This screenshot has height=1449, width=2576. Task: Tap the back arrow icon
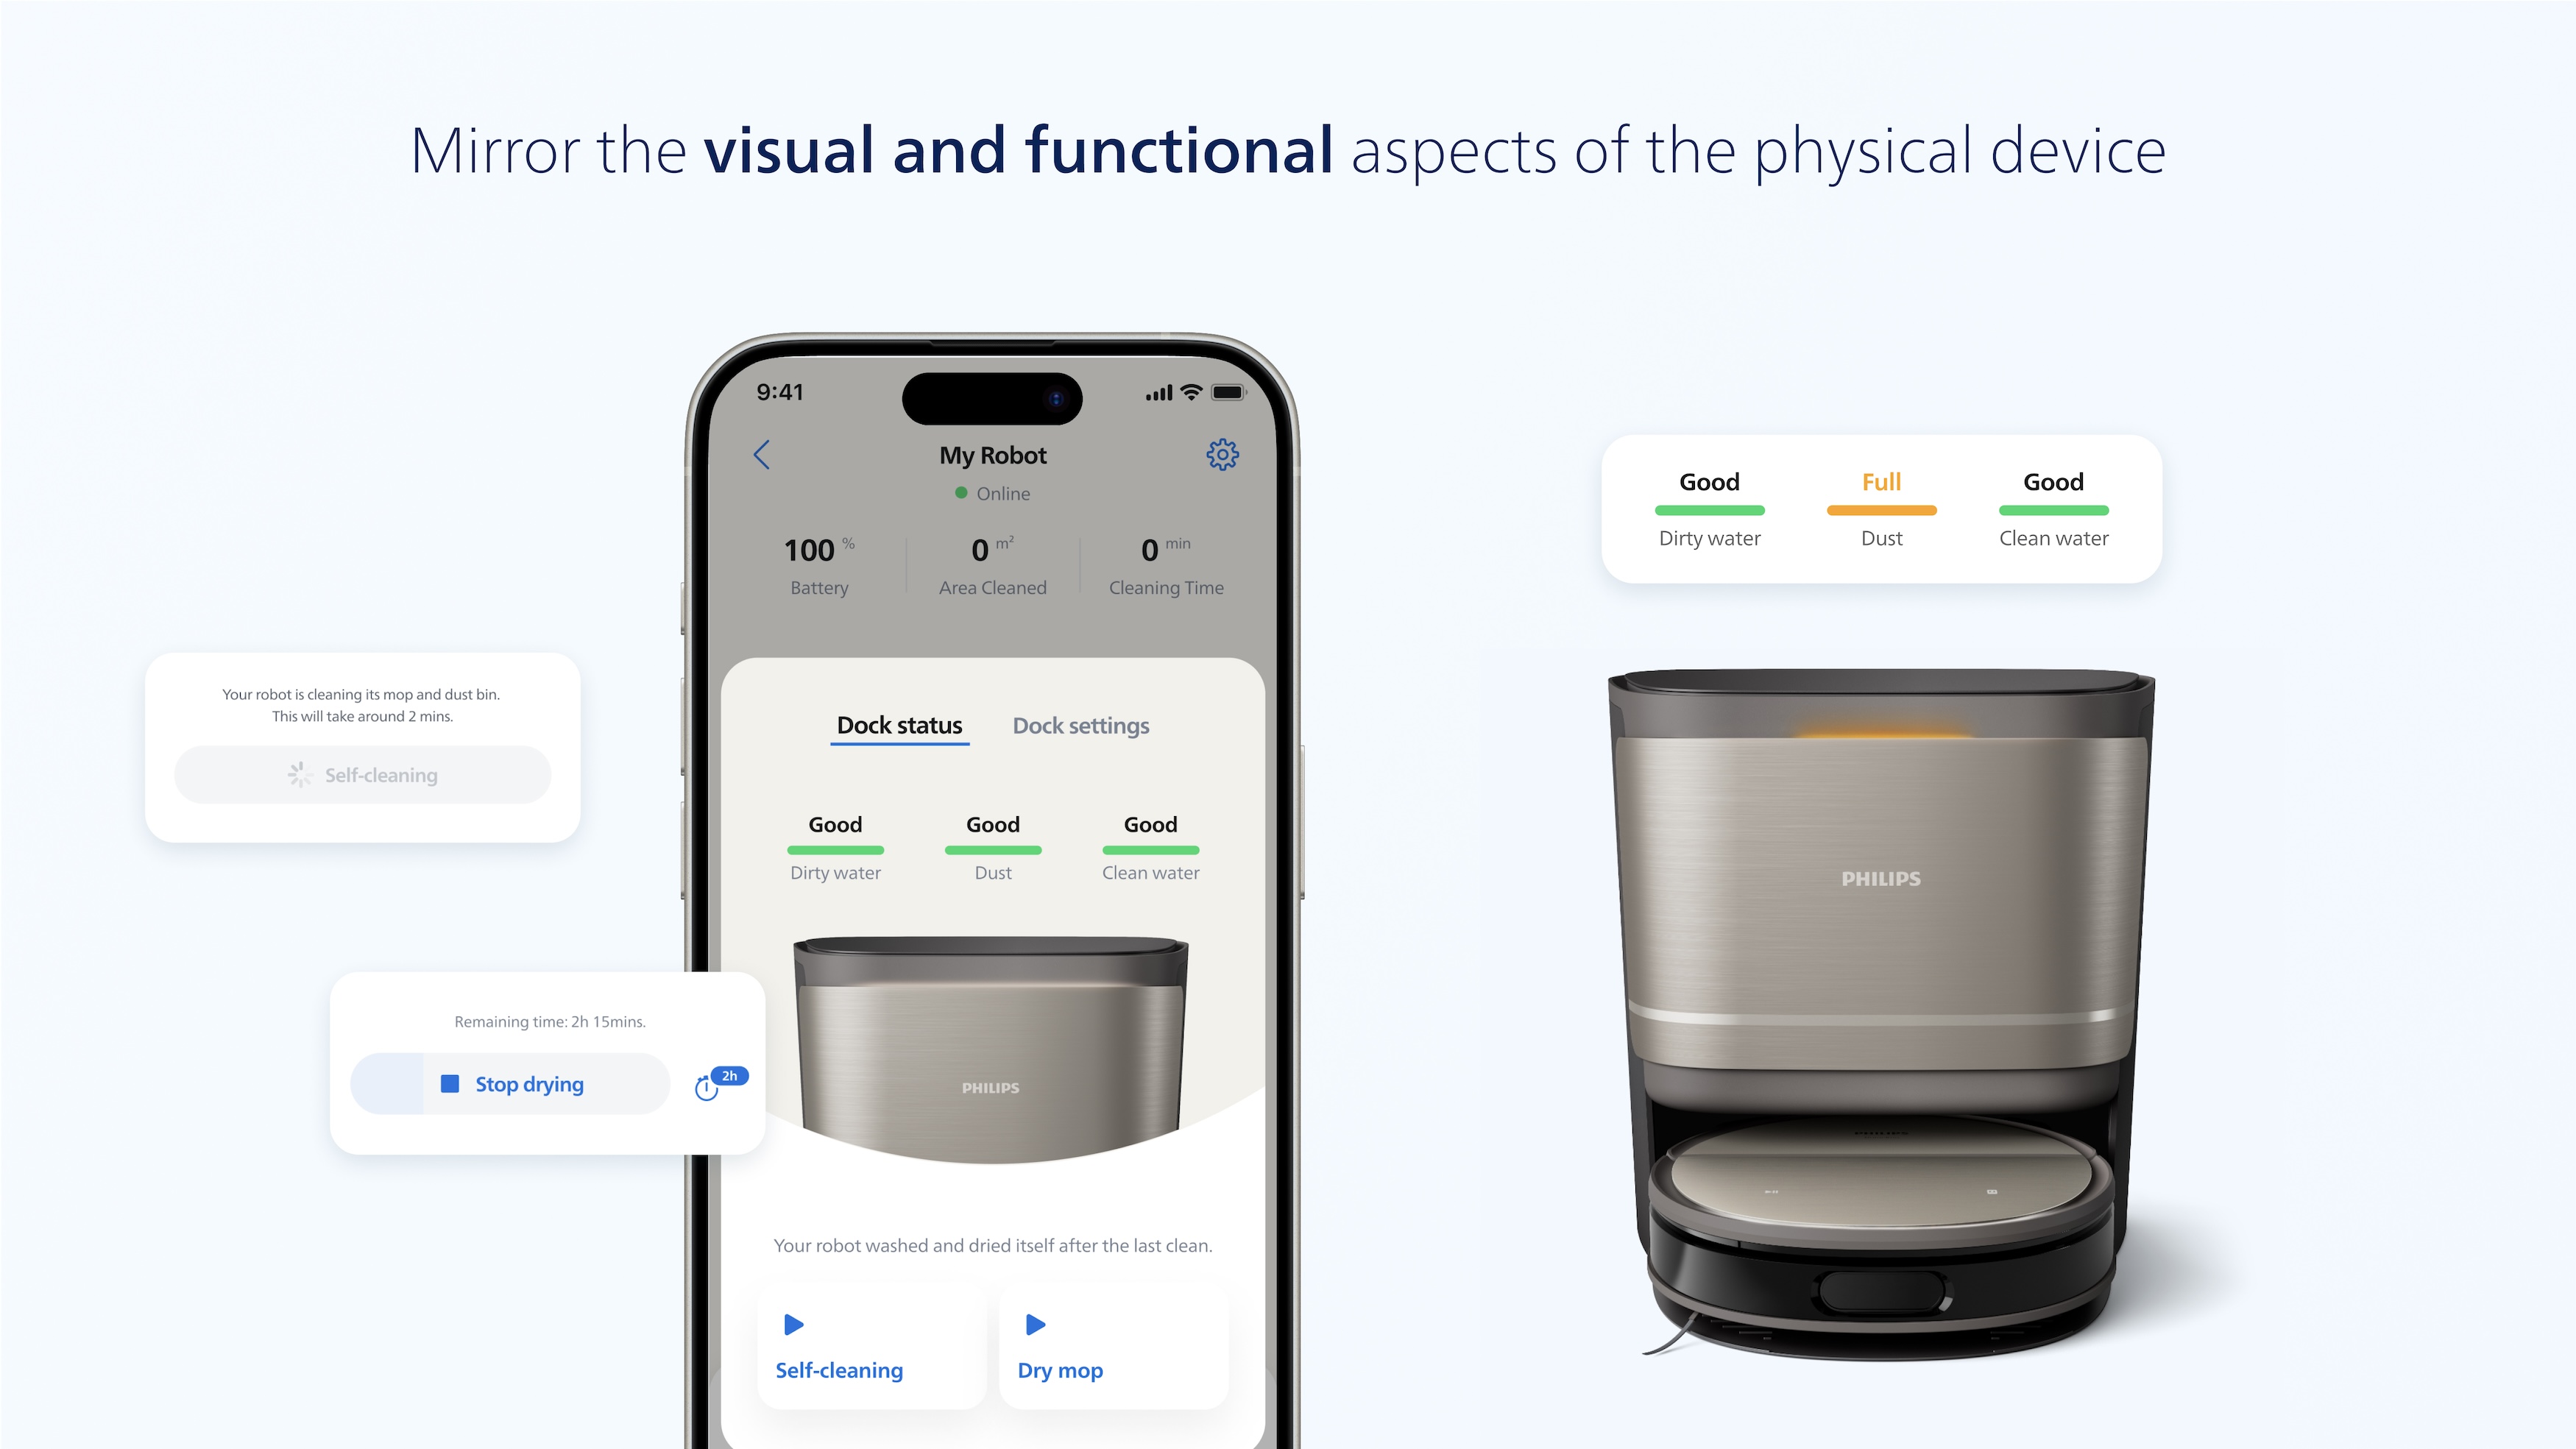coord(761,455)
